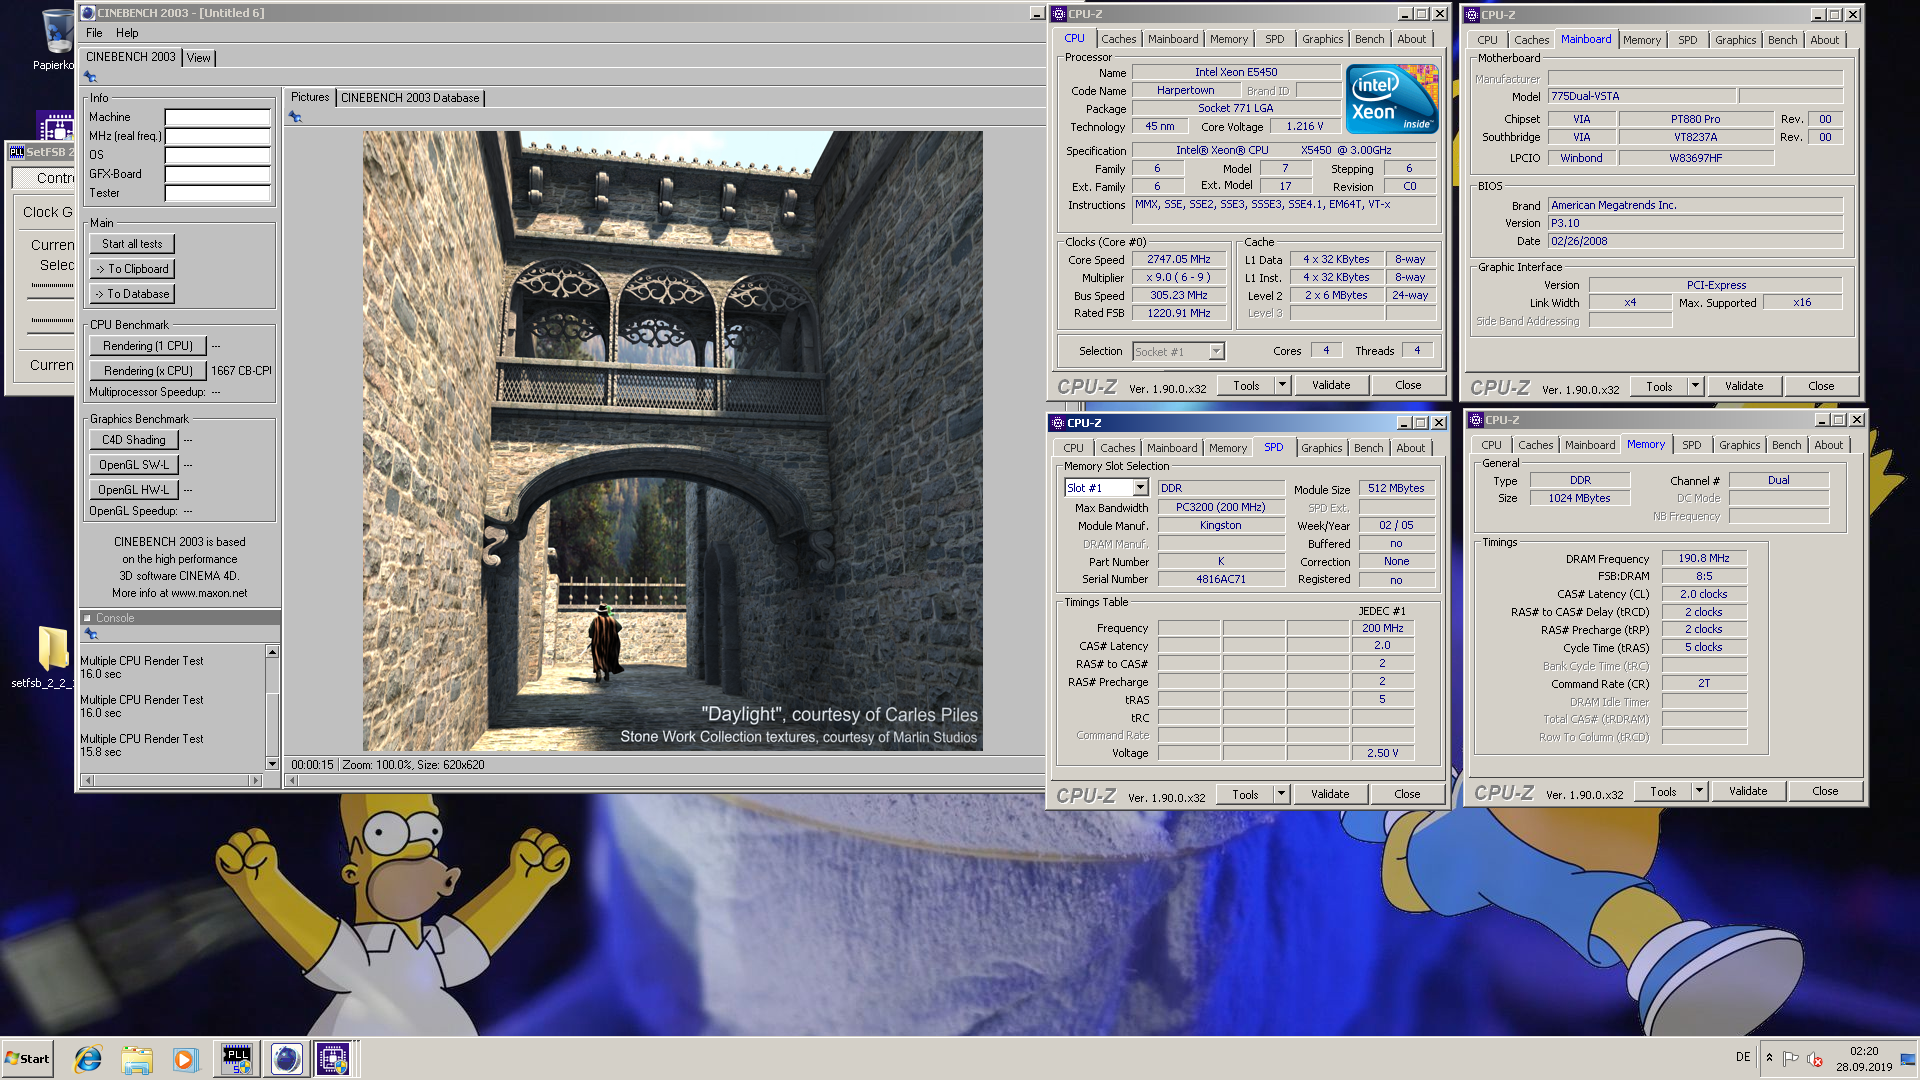This screenshot has width=1920, height=1080.
Task: Expand Tools dropdown arrow in CPU-Z SPD window
Action: click(x=1281, y=794)
